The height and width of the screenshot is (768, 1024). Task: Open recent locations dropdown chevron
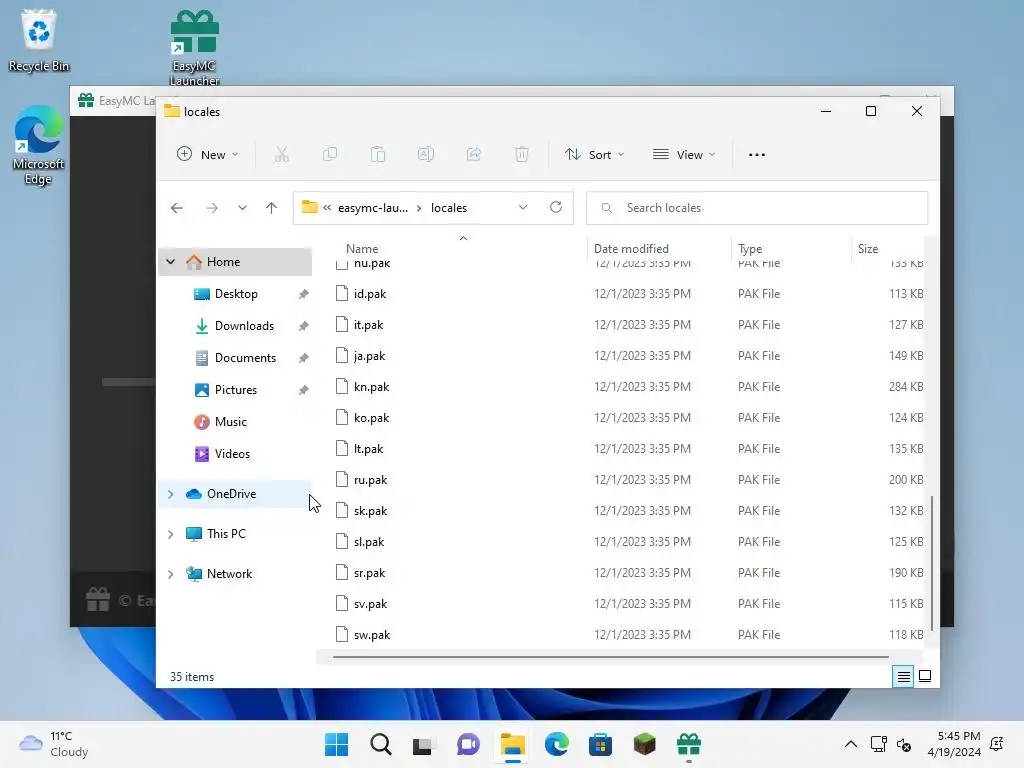(x=242, y=208)
